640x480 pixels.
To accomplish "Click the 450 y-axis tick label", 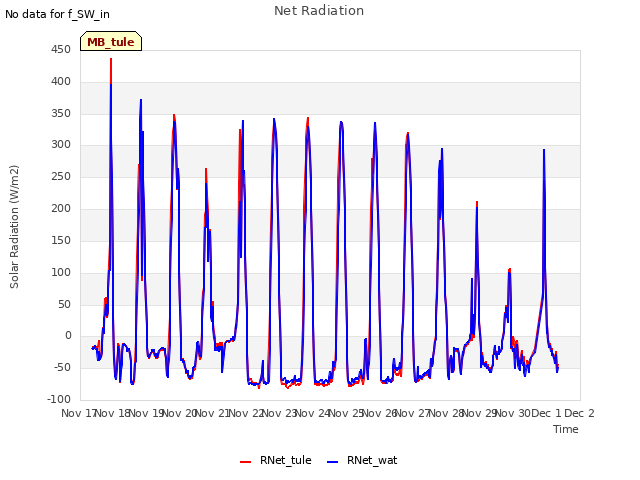I will (x=61, y=49).
